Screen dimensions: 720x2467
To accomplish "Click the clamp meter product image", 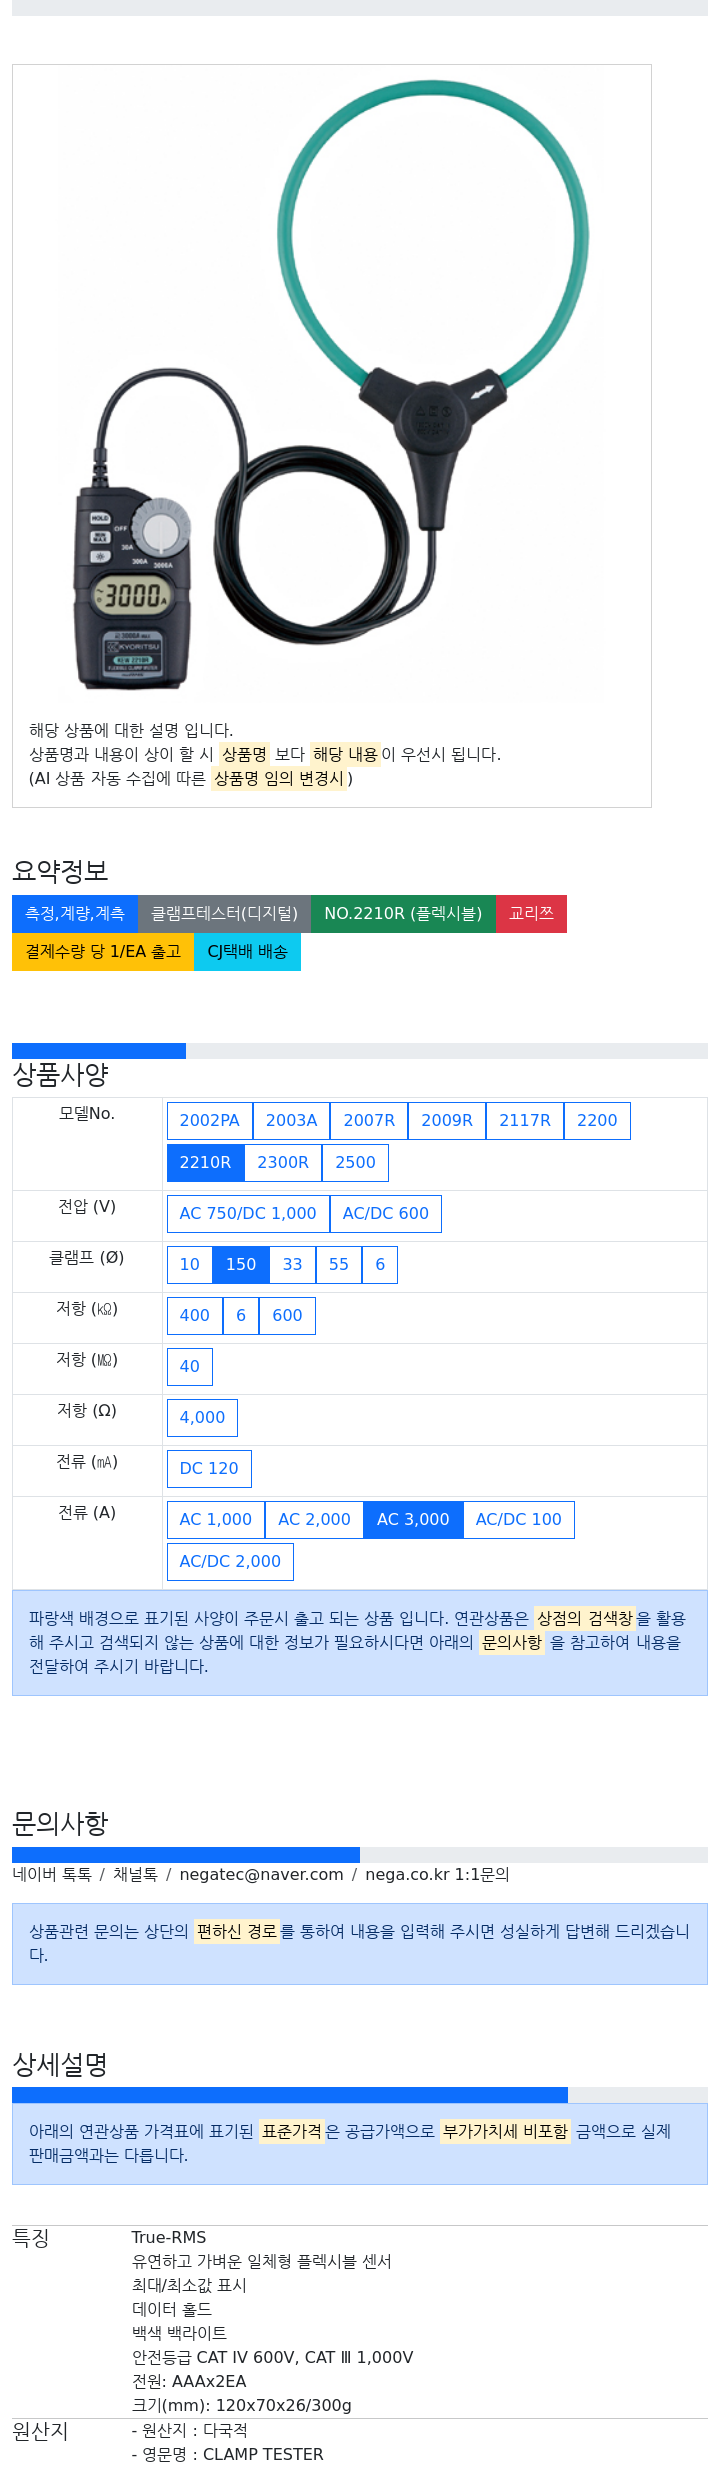I will [332, 385].
